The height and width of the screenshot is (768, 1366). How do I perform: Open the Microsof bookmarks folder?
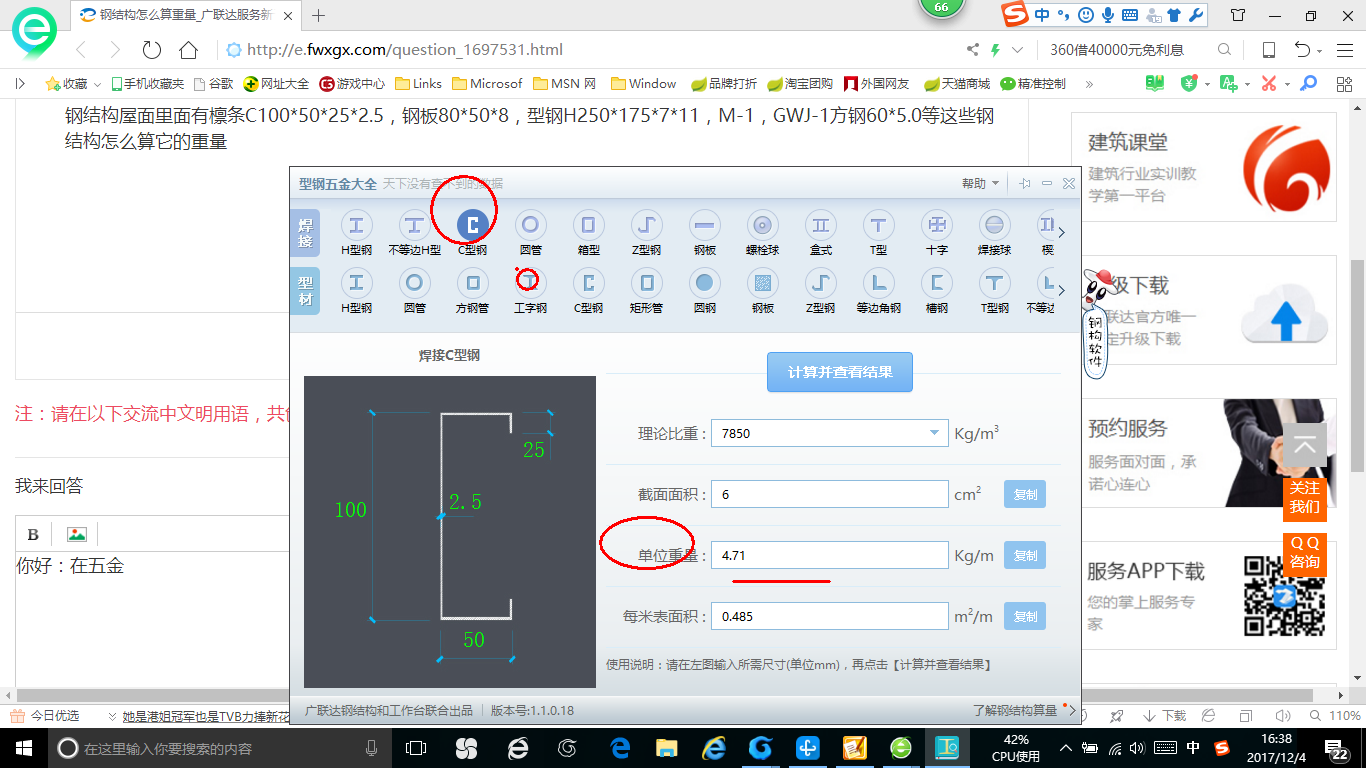coord(487,84)
